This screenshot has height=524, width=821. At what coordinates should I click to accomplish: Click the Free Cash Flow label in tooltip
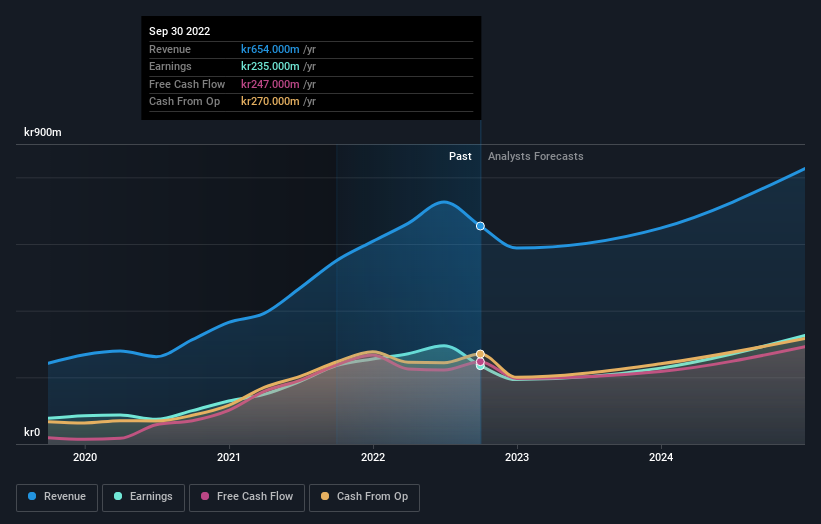coord(187,84)
